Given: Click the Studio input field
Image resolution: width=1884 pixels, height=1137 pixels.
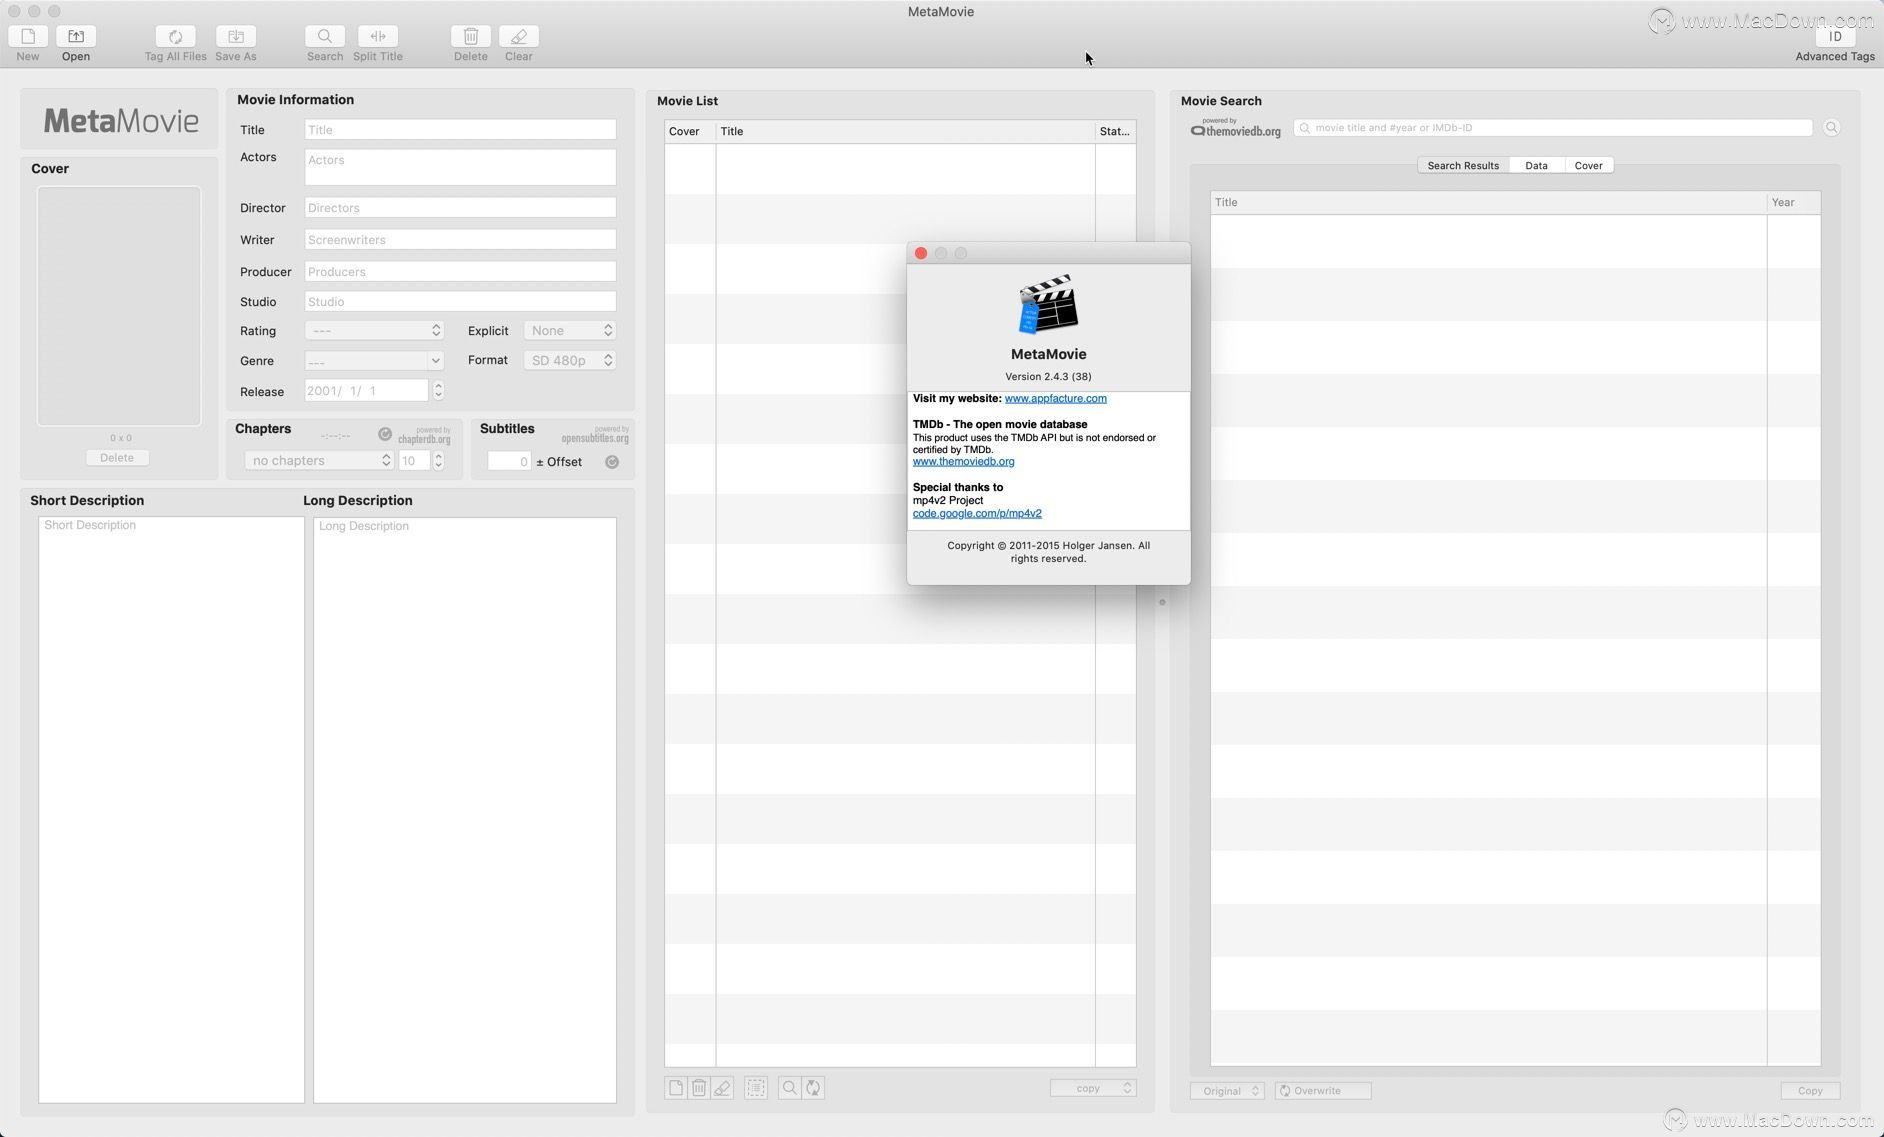Looking at the screenshot, I should [x=460, y=302].
